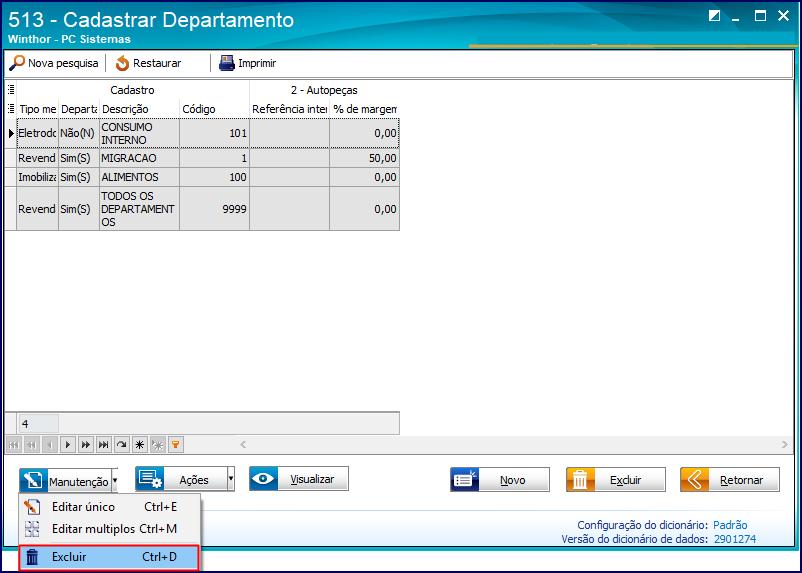
Task: Click the code cell 101
Action: point(214,134)
